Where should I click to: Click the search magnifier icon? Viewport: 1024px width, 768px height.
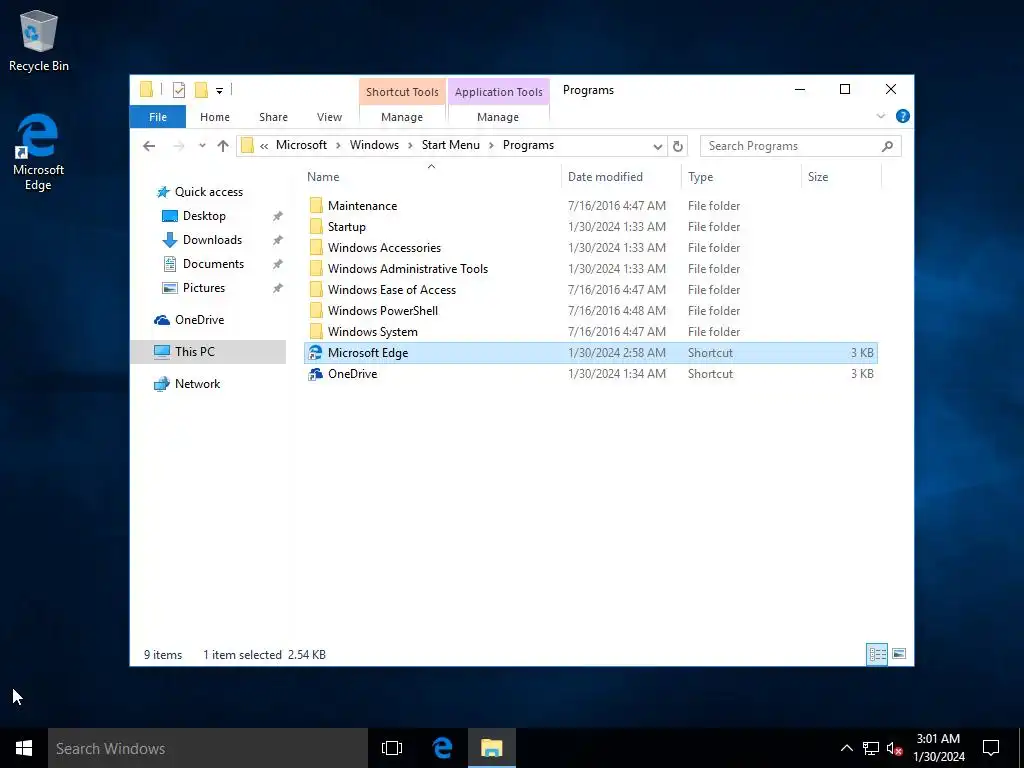point(887,146)
